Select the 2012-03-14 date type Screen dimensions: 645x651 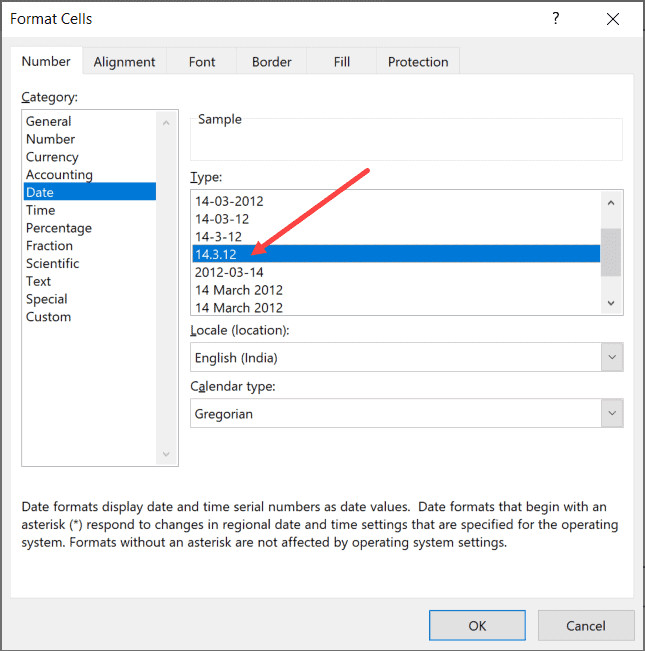(230, 272)
